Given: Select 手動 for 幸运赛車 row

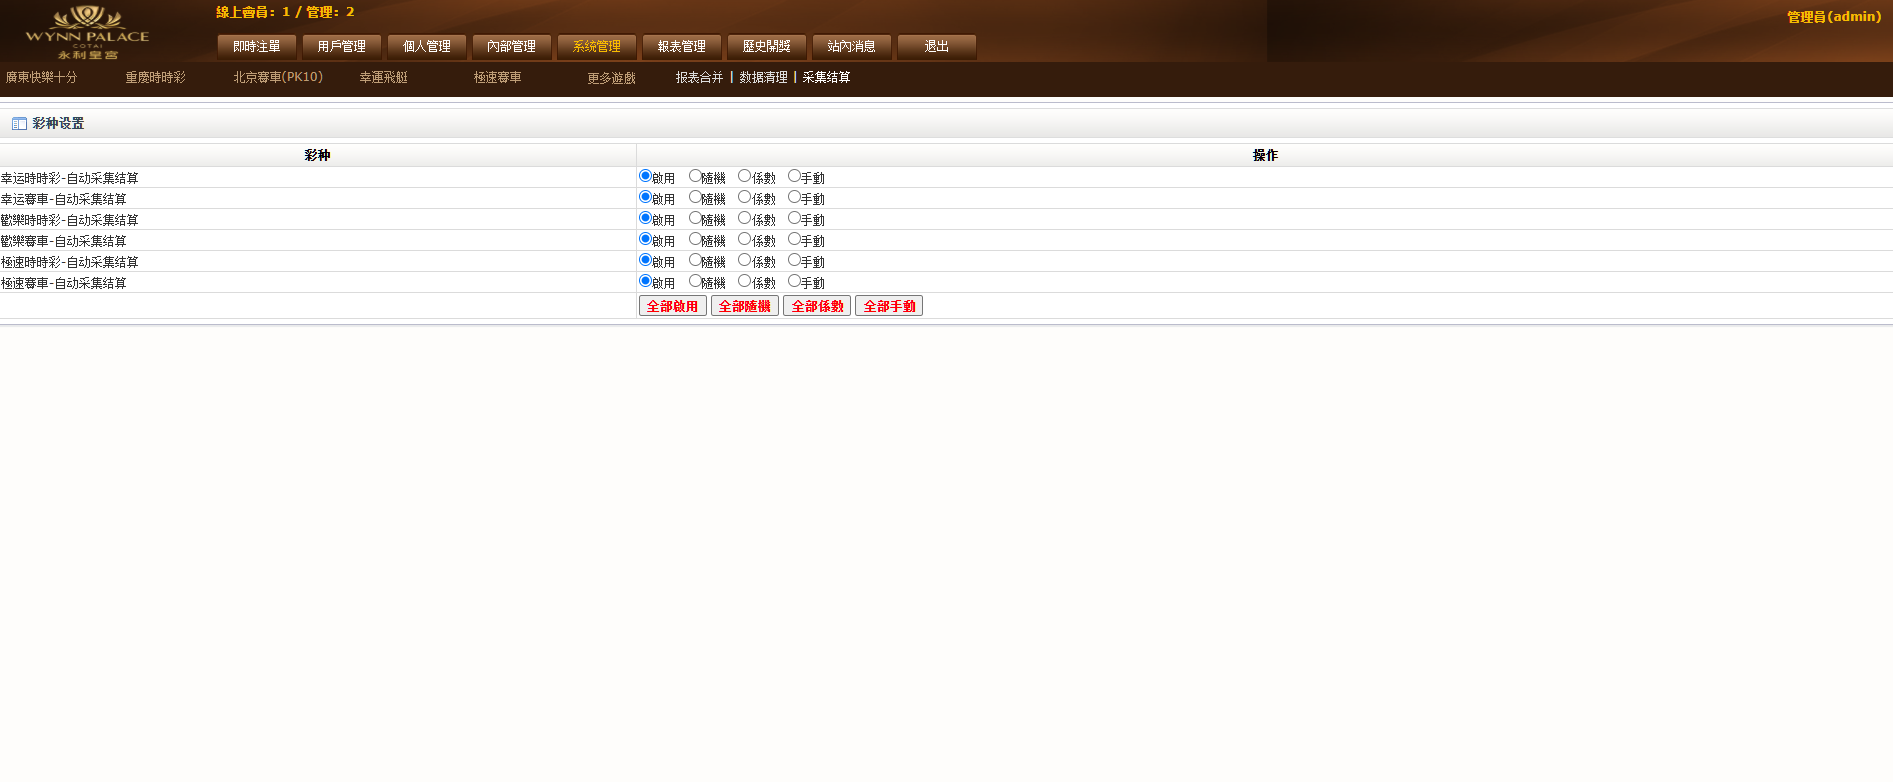Looking at the screenshot, I should click(x=794, y=197).
